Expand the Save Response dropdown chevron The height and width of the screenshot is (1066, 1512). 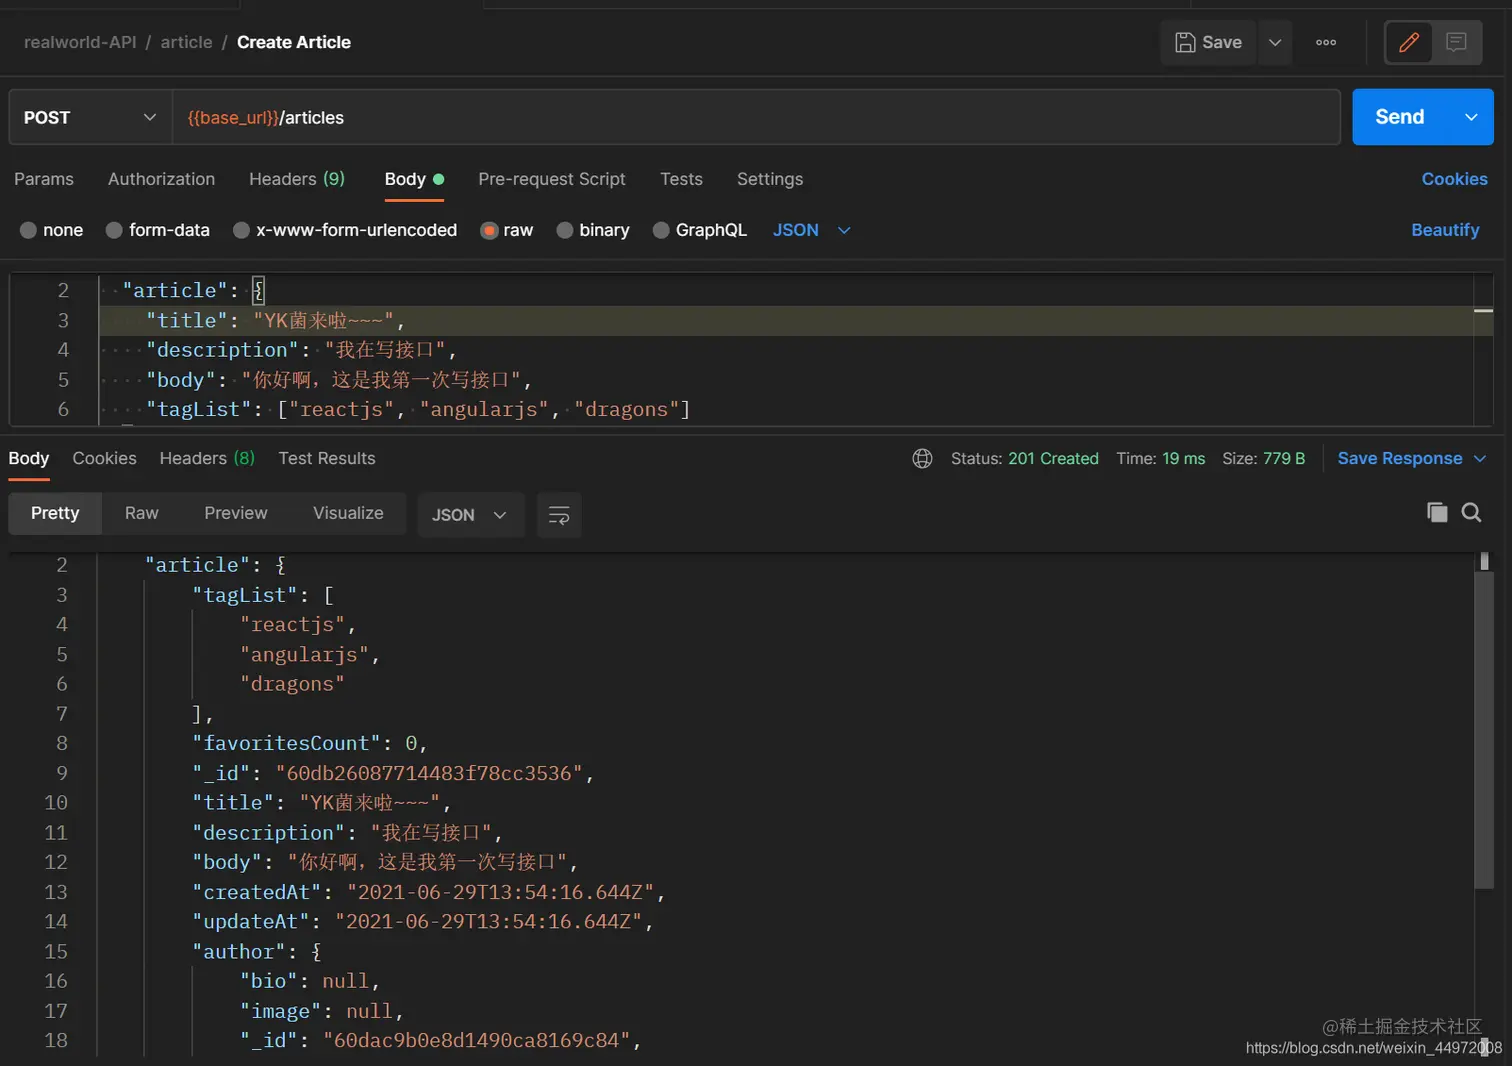tap(1480, 458)
